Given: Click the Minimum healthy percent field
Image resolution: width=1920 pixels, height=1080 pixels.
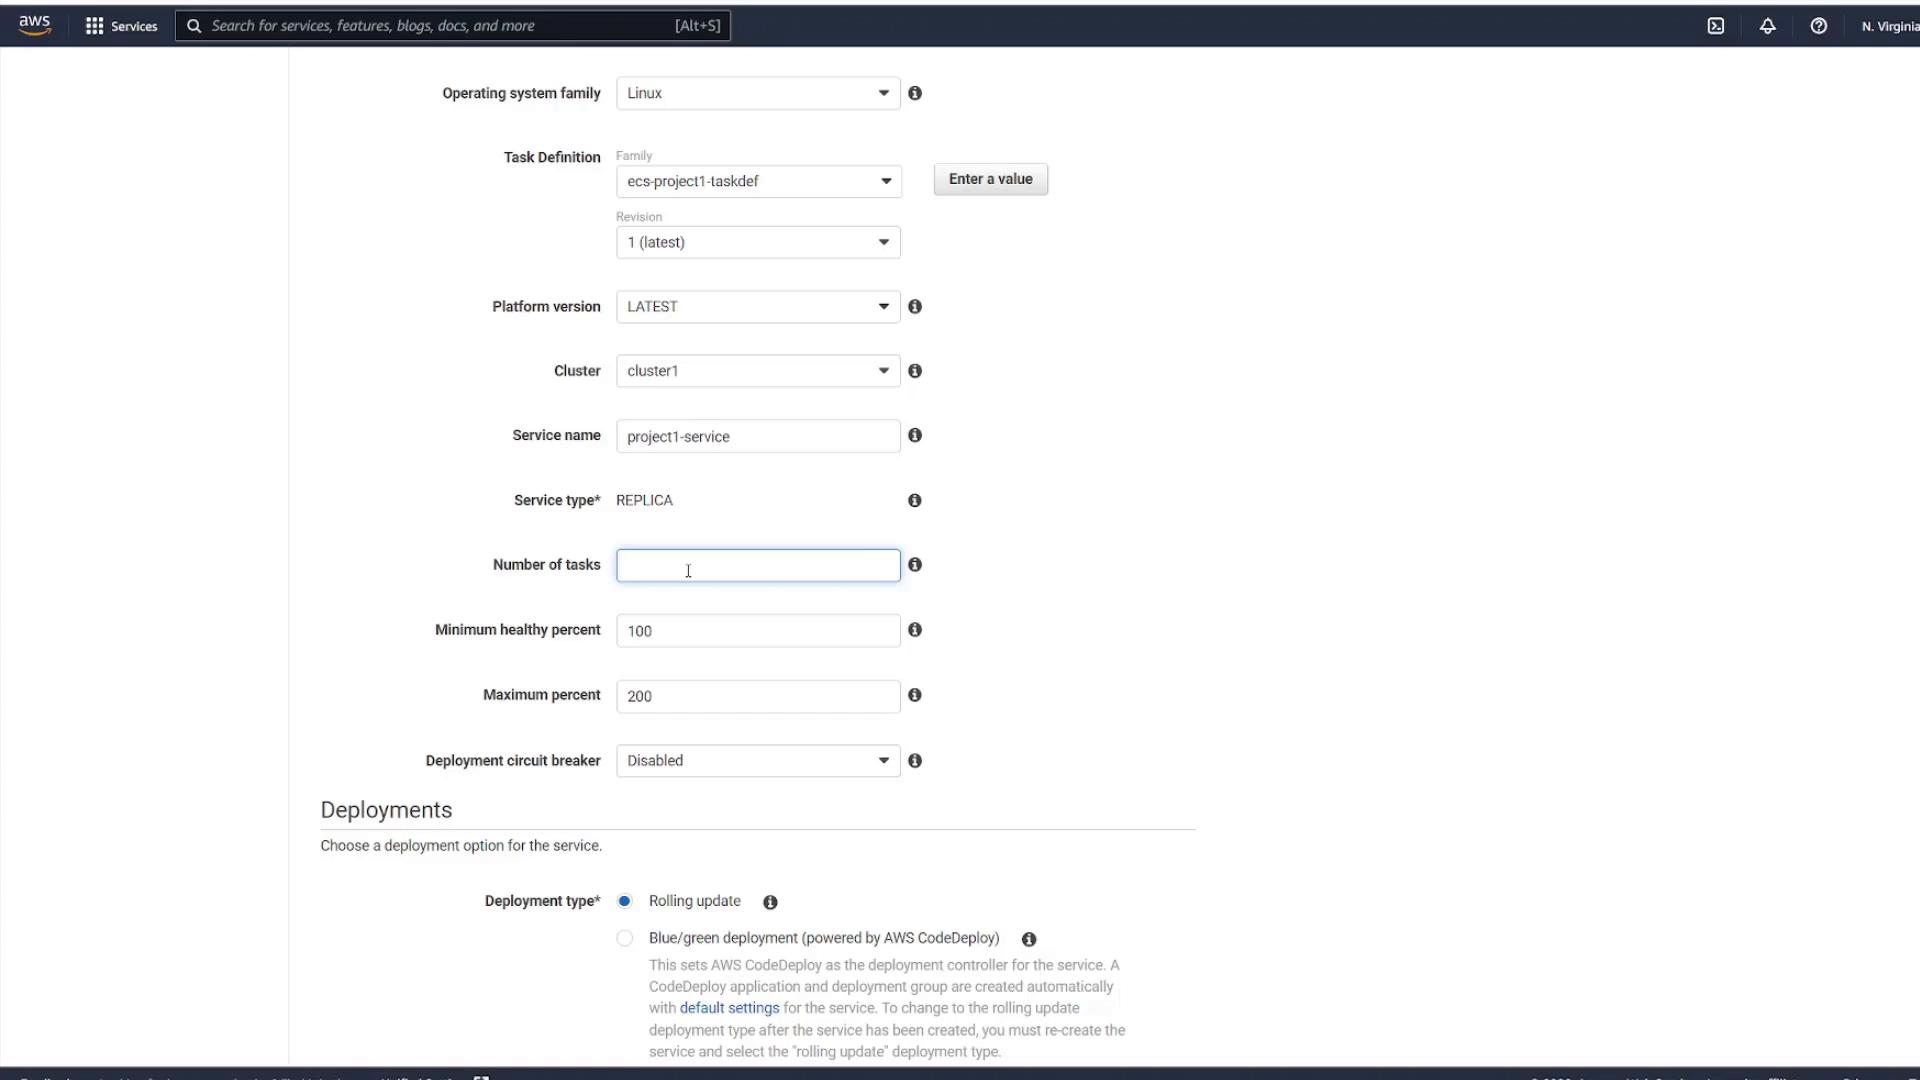Looking at the screenshot, I should 758,631.
